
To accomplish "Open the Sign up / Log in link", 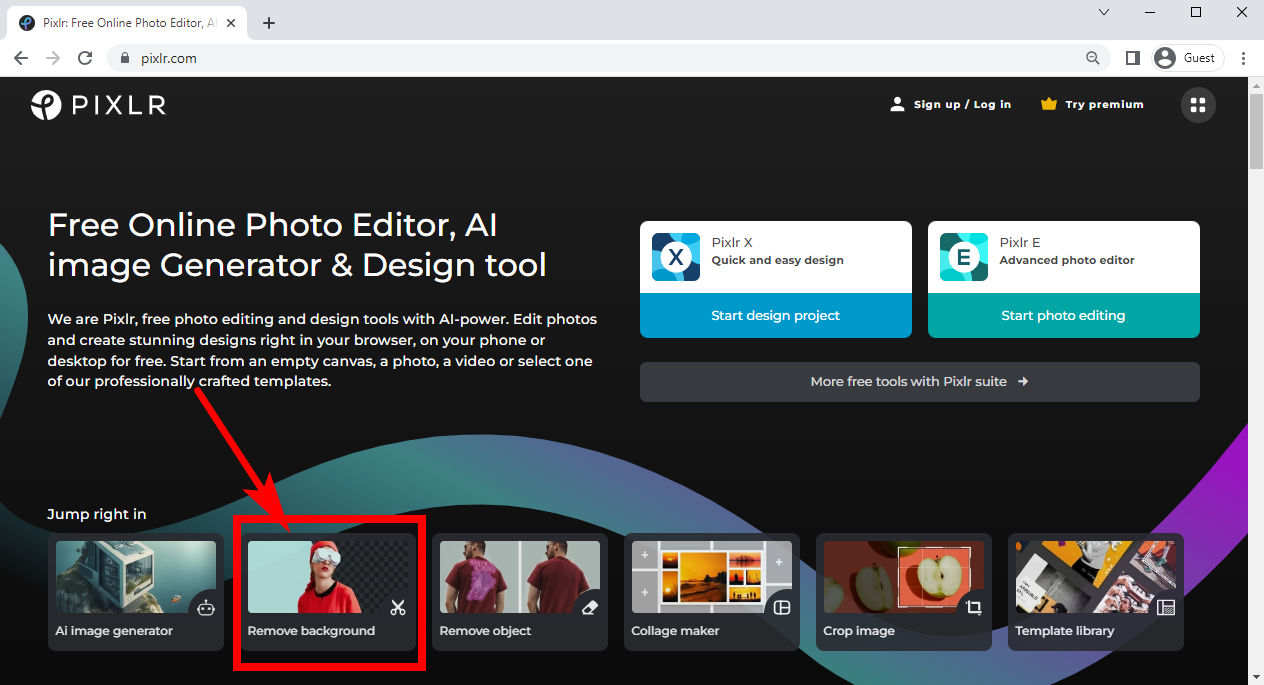I will click(x=950, y=104).
